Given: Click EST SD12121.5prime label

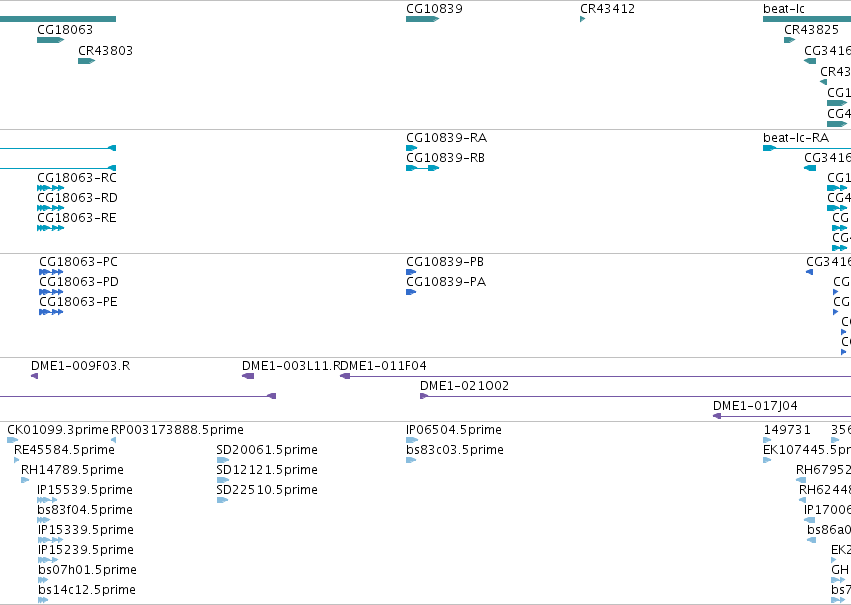Looking at the screenshot, I should click(267, 470).
